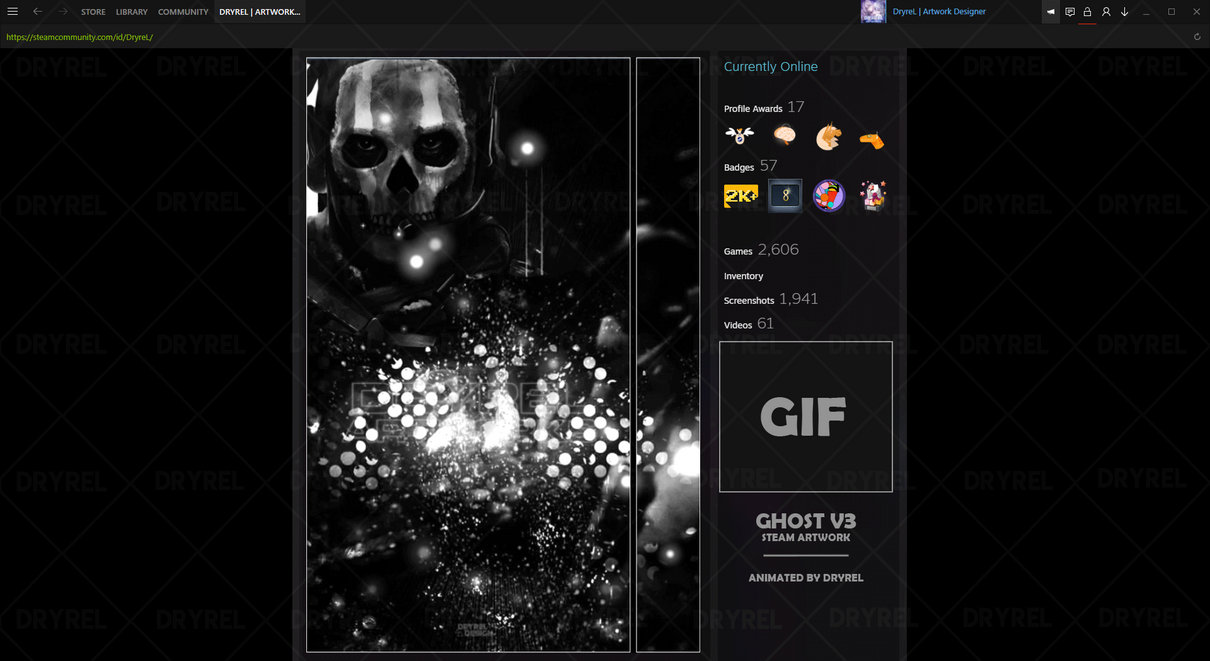Reload the page with the refresh icon
1210x661 pixels.
tap(1197, 37)
